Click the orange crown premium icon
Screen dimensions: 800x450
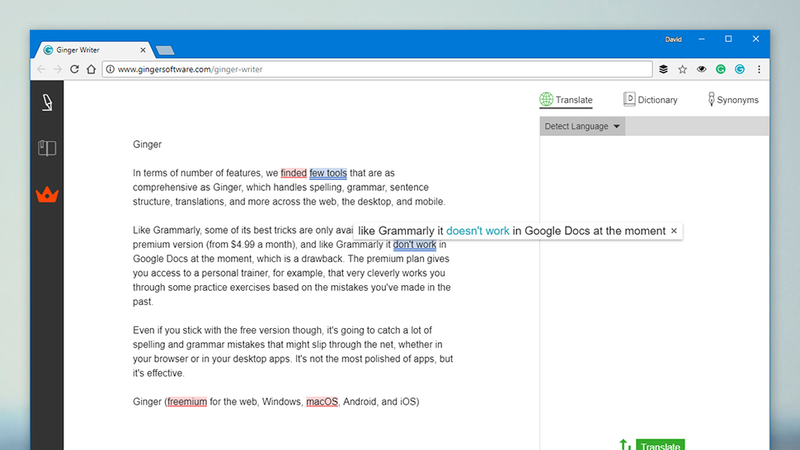pyautogui.click(x=47, y=194)
